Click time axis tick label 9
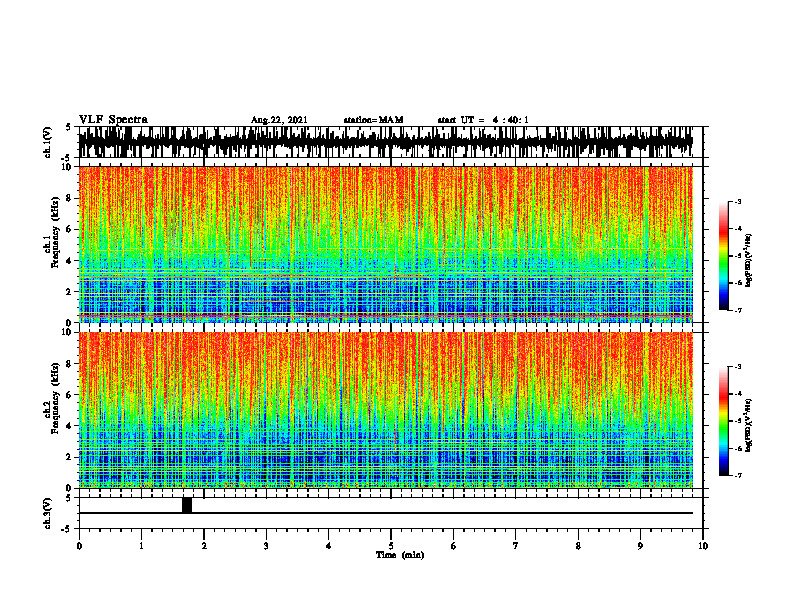Image resolution: width=792 pixels, height=612 pixels. click(x=640, y=546)
